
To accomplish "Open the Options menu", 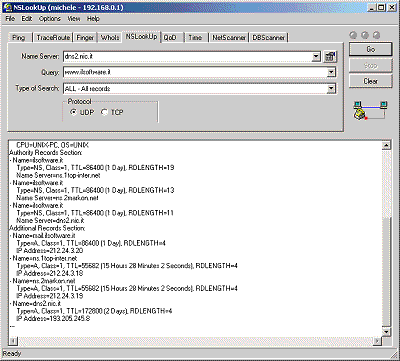I will 50,19.
